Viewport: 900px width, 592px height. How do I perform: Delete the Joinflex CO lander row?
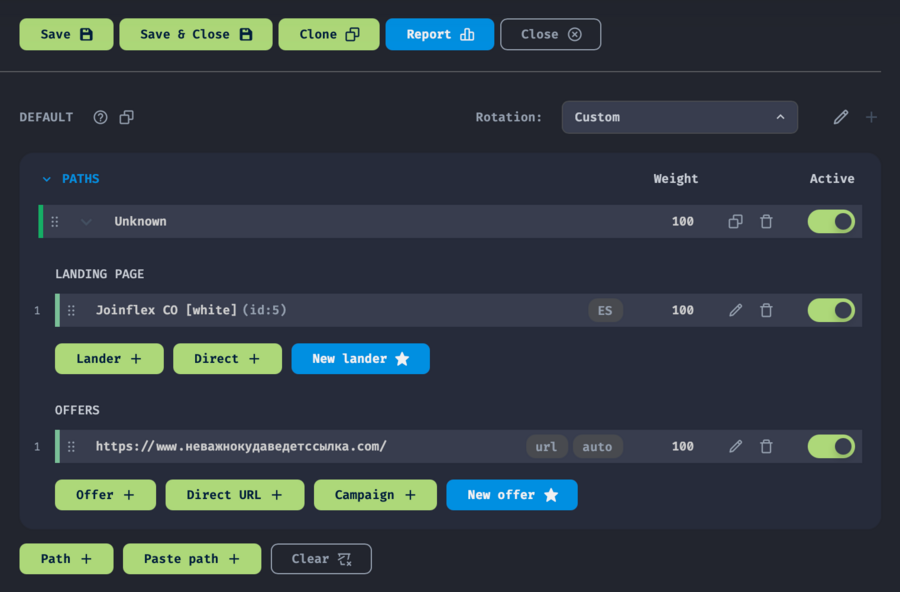click(766, 310)
